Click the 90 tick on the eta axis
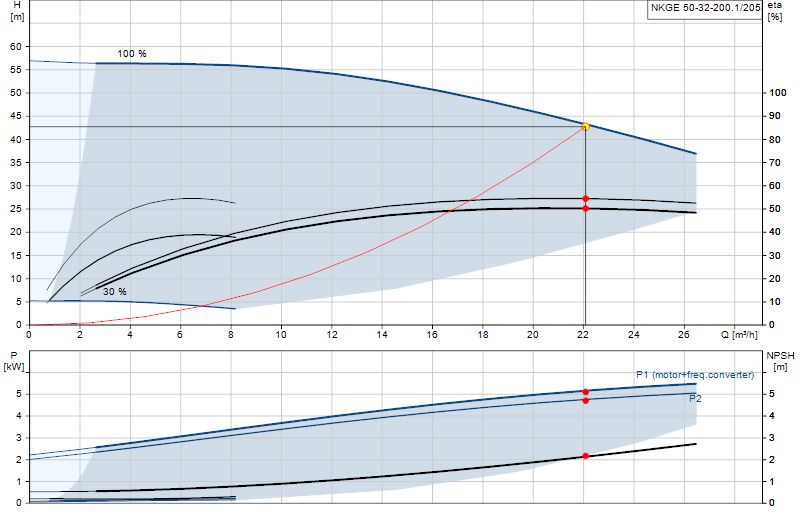The width and height of the screenshot is (800, 520). tap(775, 116)
